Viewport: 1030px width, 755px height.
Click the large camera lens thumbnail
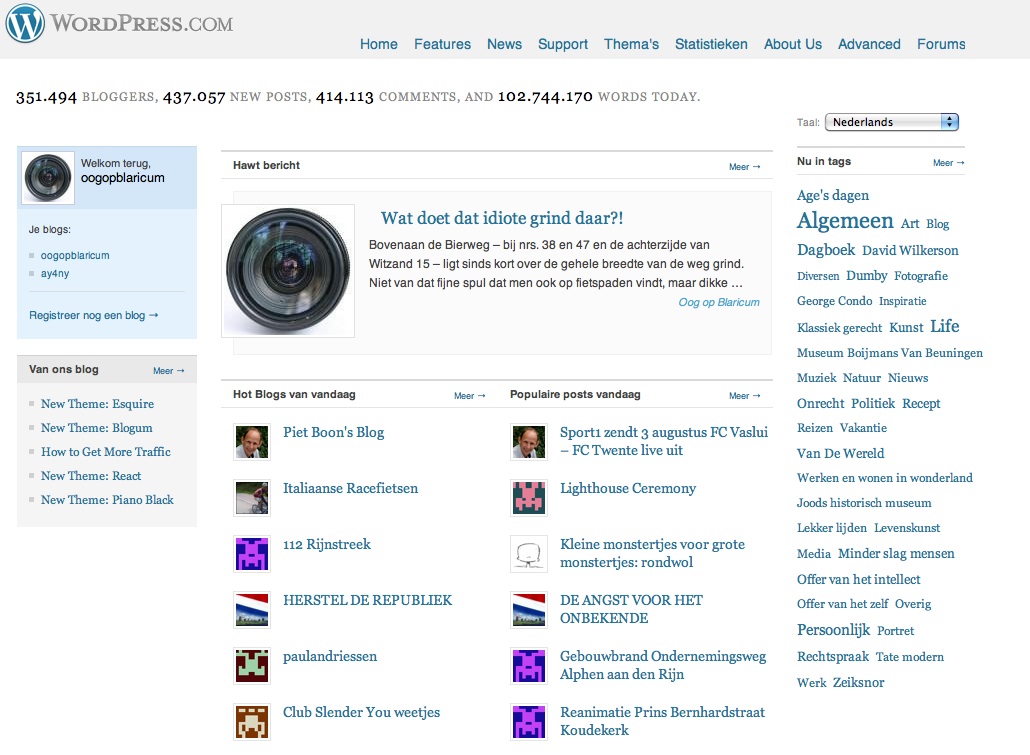[288, 271]
